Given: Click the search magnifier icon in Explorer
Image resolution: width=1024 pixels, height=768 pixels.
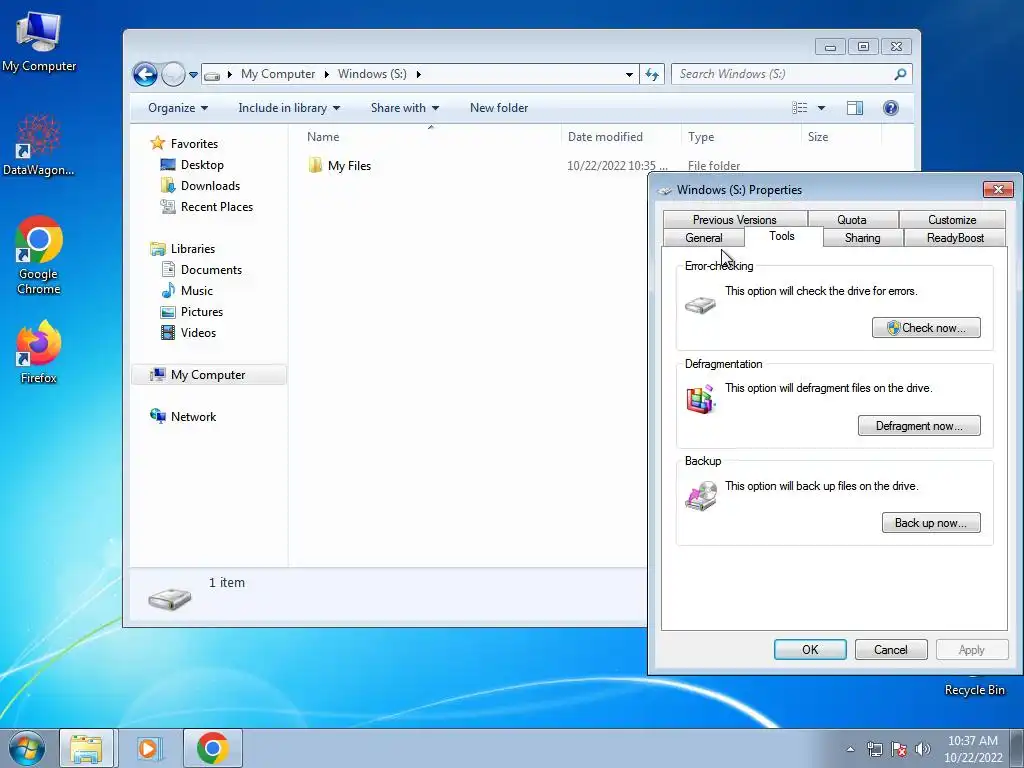Looking at the screenshot, I should pos(900,74).
